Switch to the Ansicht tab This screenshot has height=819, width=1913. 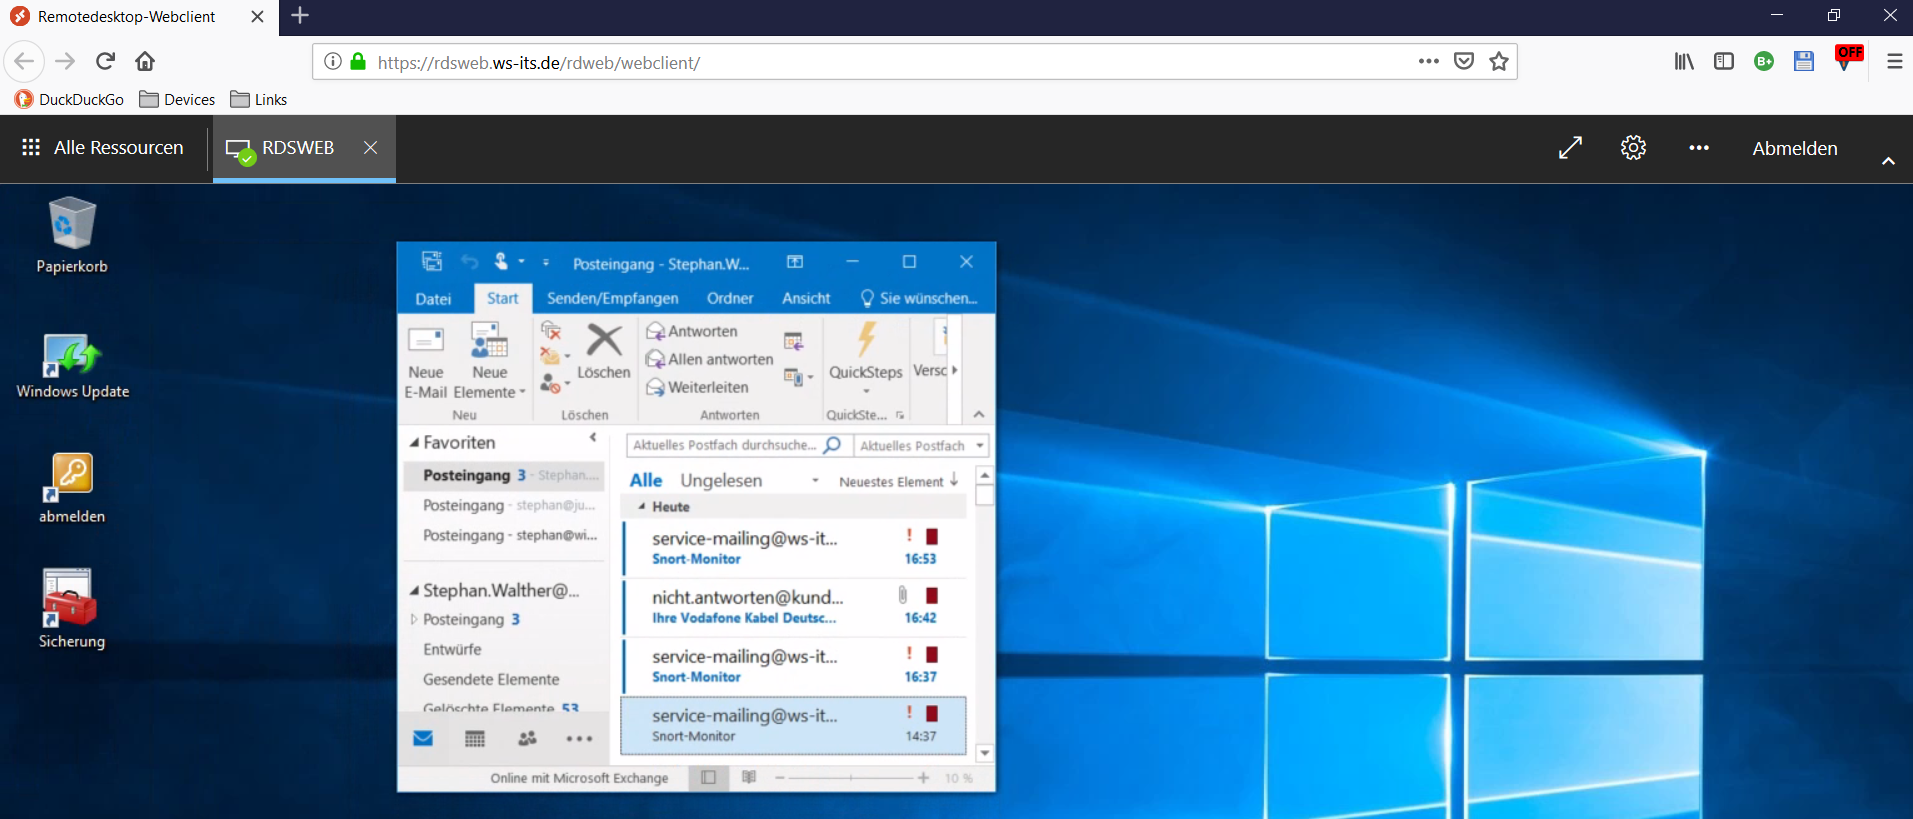click(x=806, y=298)
